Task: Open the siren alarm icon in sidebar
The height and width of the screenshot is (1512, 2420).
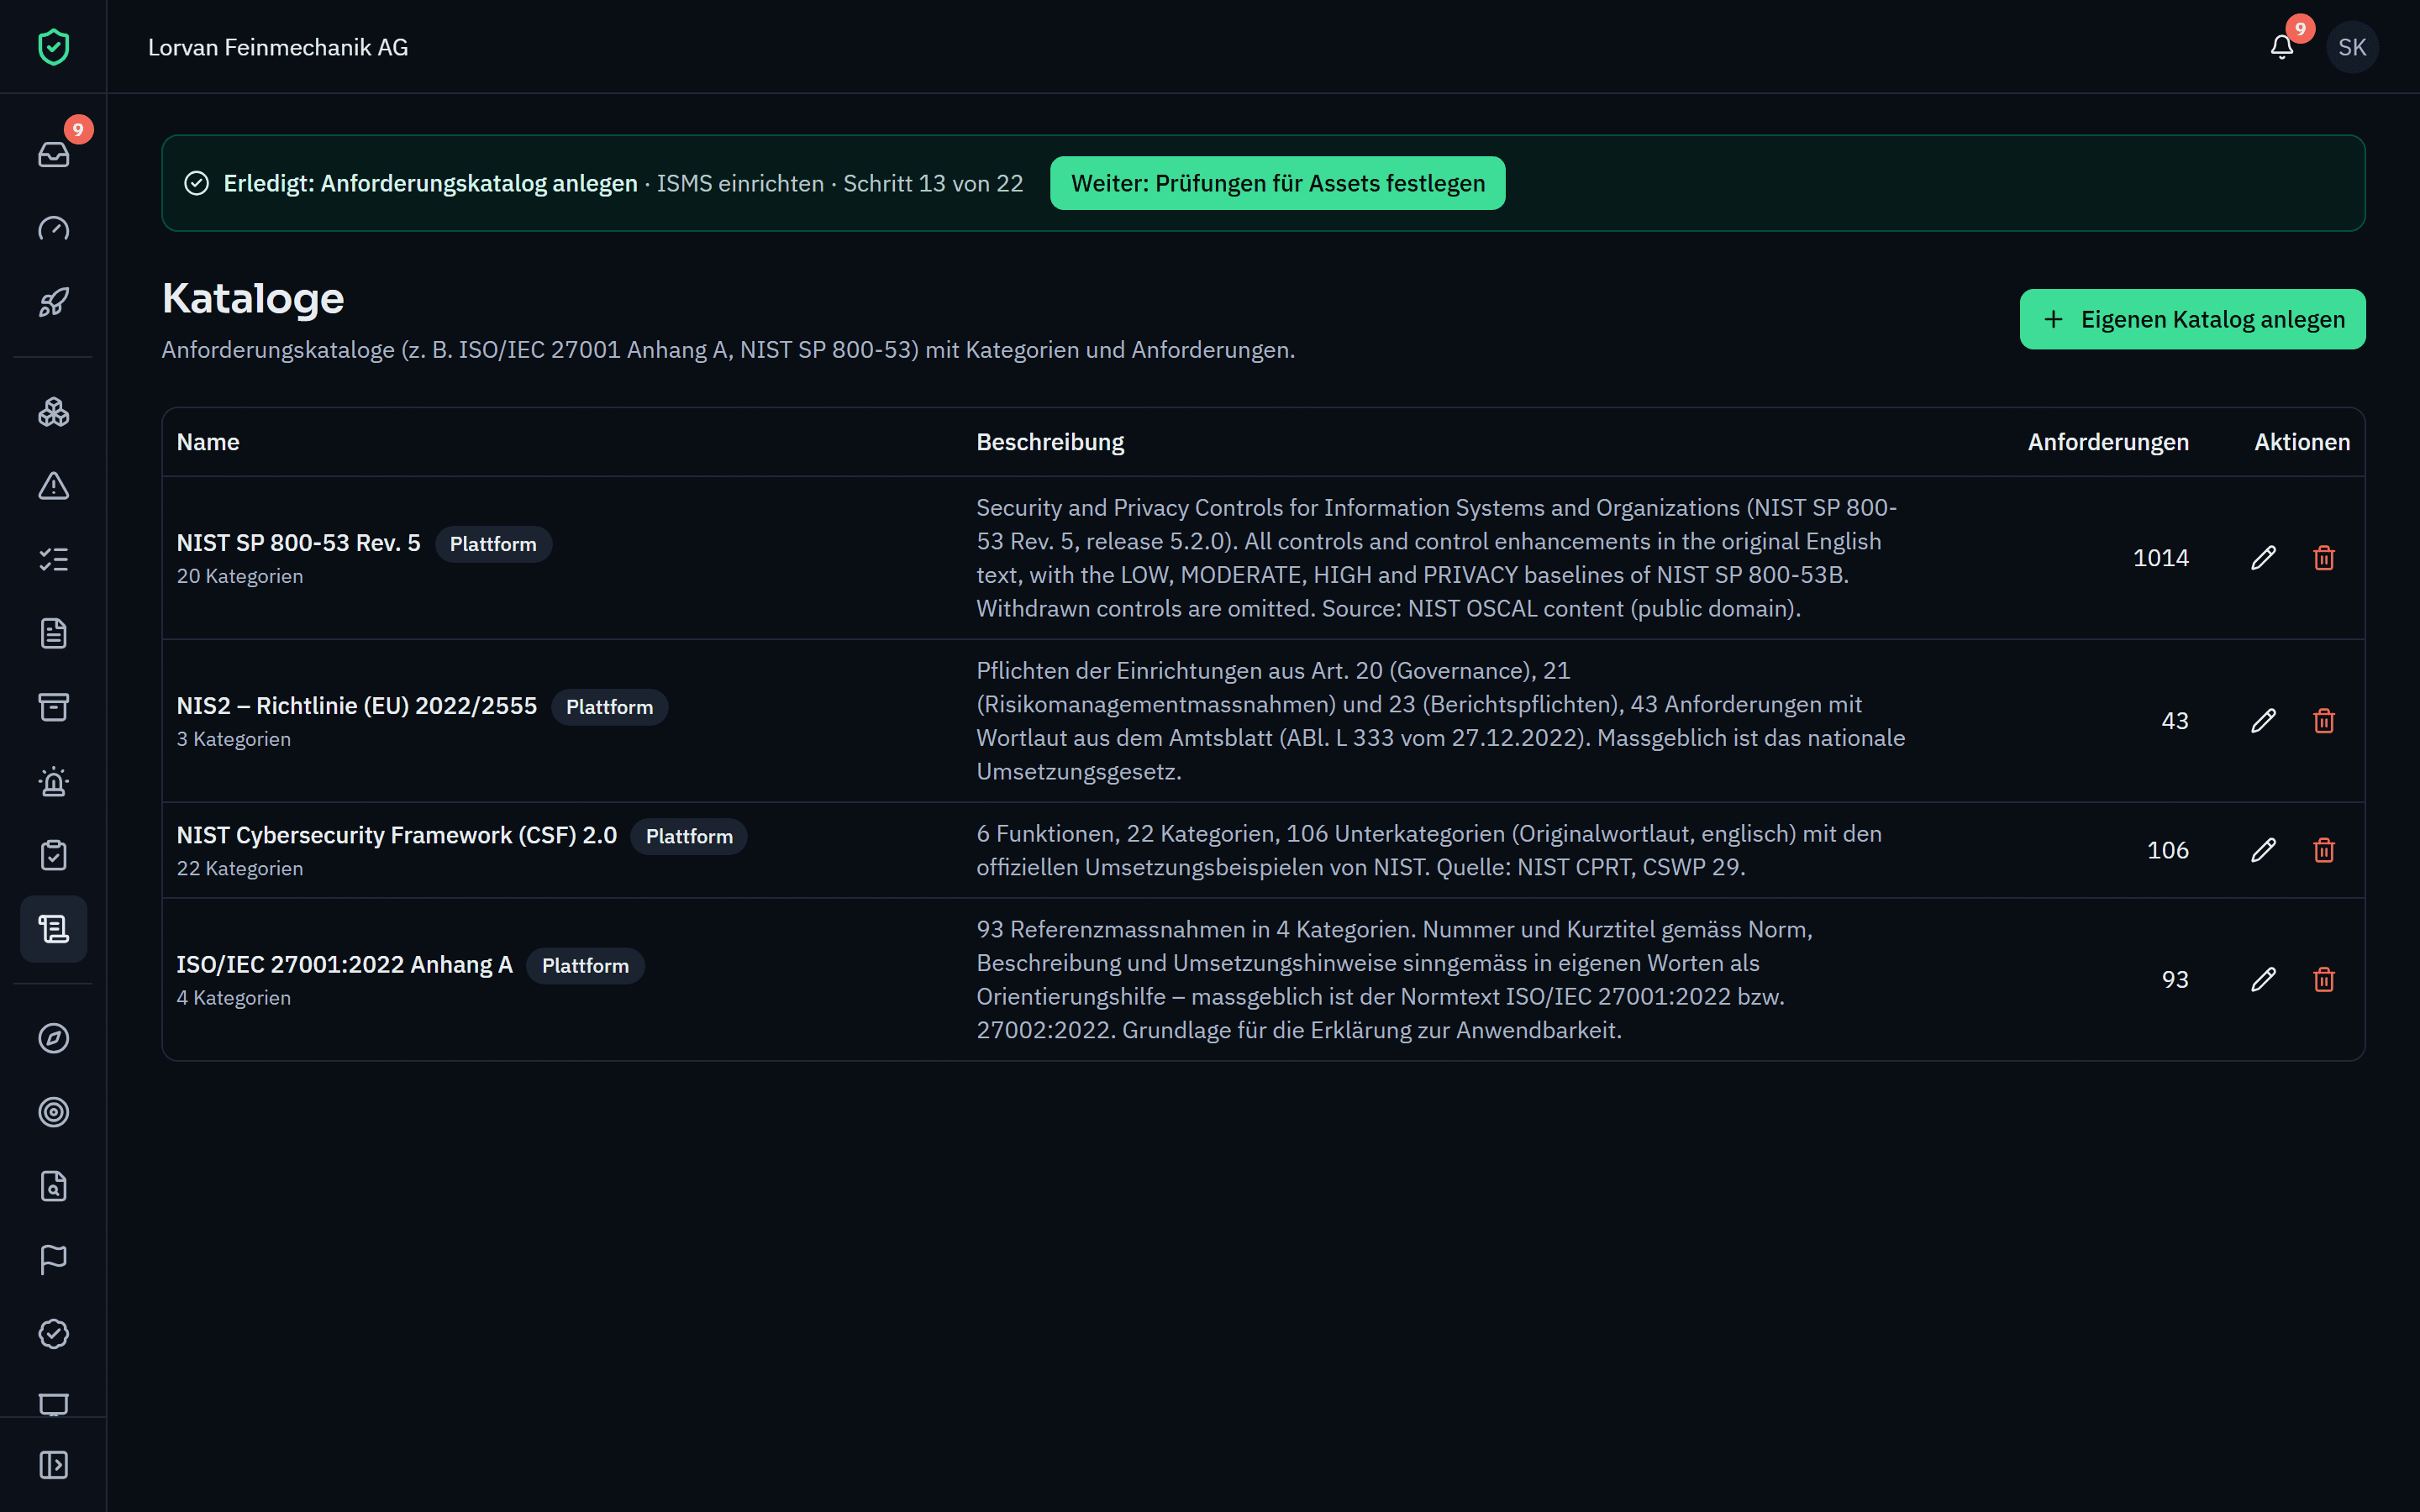Action: (x=53, y=782)
